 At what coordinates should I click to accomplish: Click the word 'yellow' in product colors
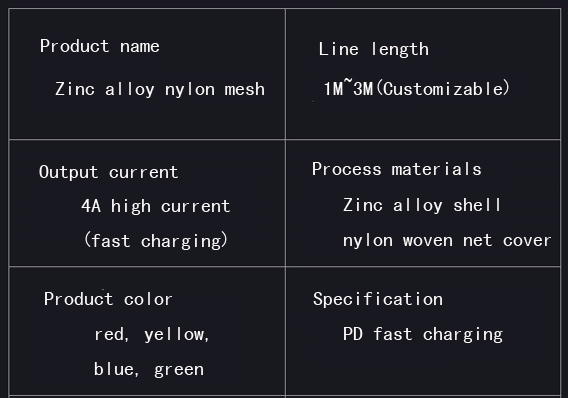click(x=175, y=334)
